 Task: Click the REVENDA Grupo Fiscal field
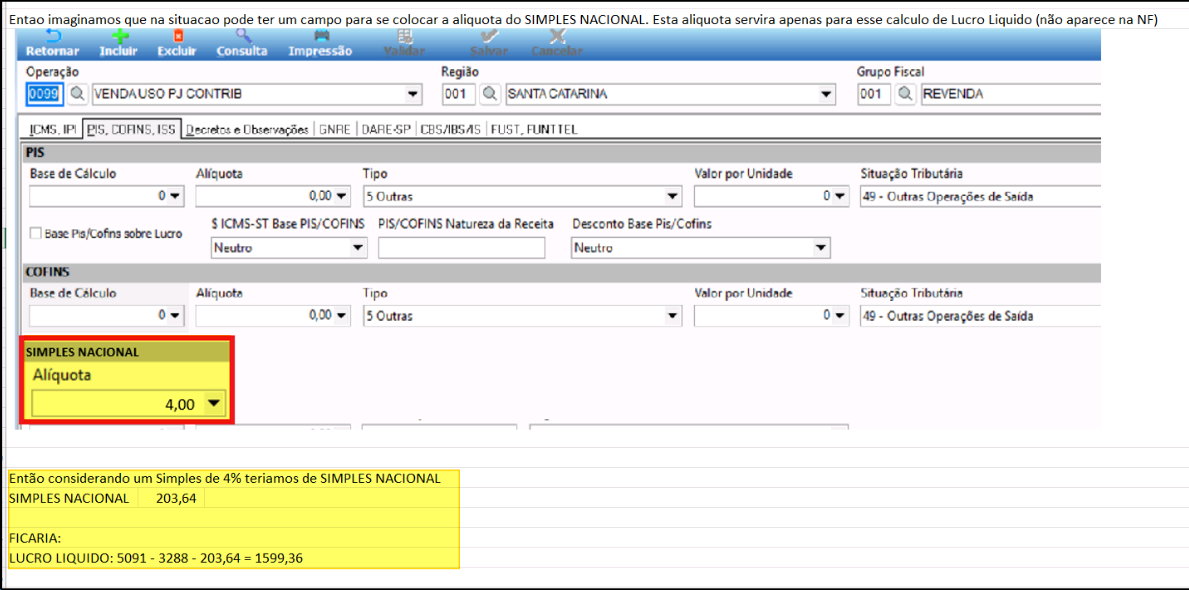[x=1009, y=95]
